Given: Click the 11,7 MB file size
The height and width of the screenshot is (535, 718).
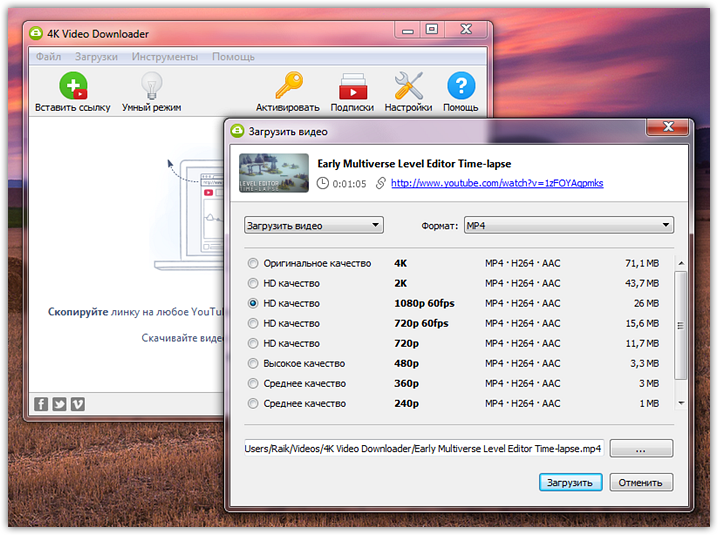Looking at the screenshot, I should pyautogui.click(x=642, y=344).
